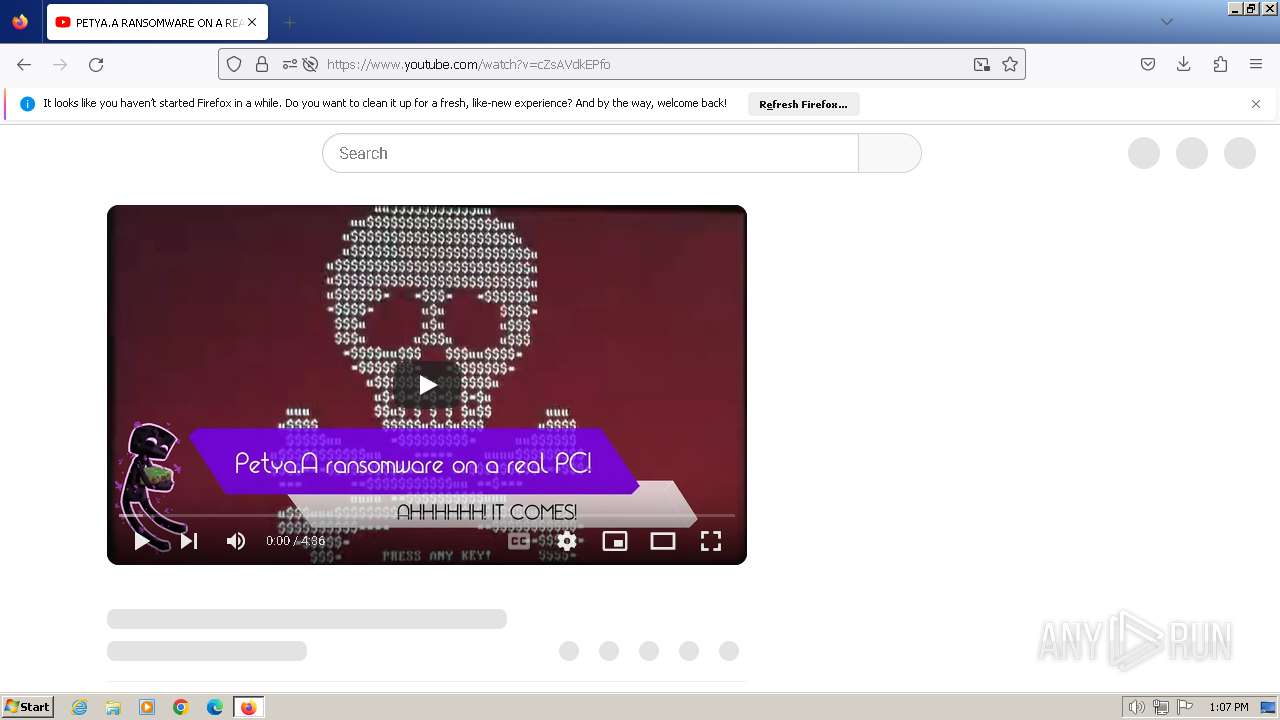
Task: Enter full screen video mode
Action: pos(711,541)
